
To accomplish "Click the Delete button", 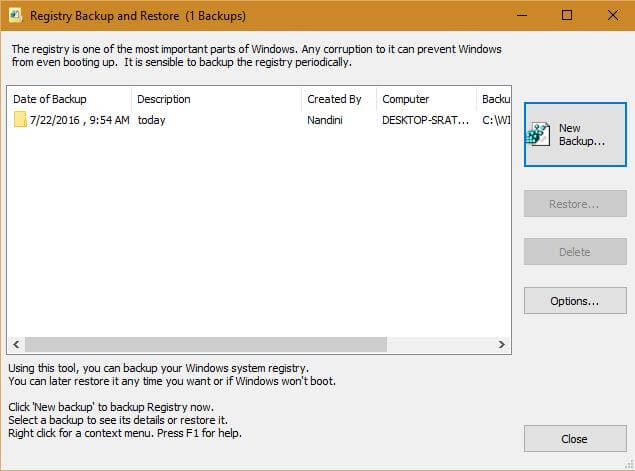I will tap(575, 251).
